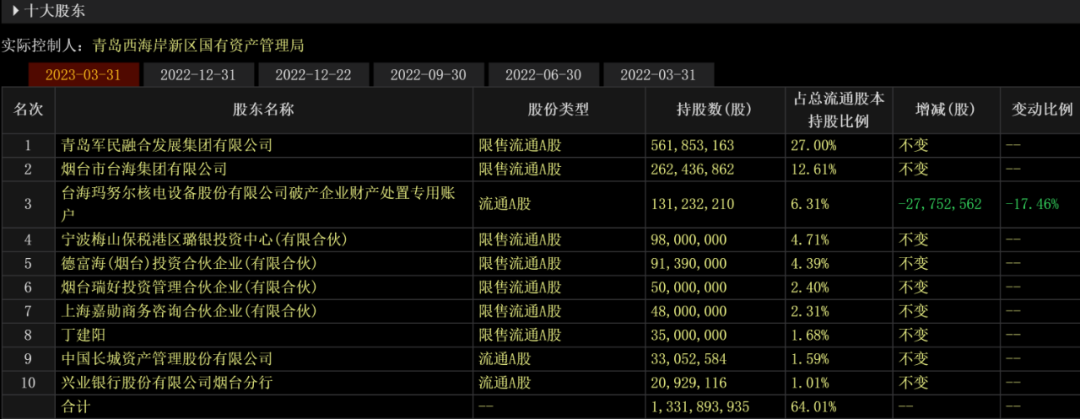The height and width of the screenshot is (419, 1080).
Task: Open shareholder 烟台市台海集团有限公司
Action: (x=144, y=169)
